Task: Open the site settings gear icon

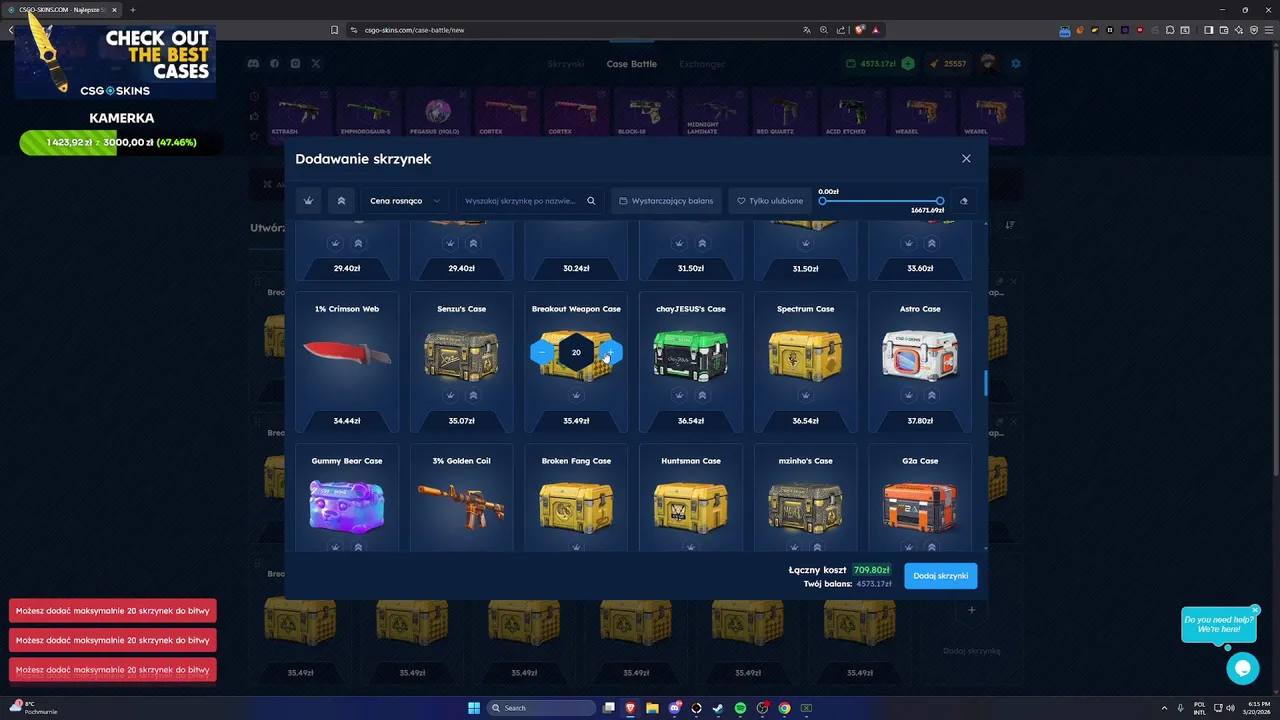Action: pos(1016,64)
